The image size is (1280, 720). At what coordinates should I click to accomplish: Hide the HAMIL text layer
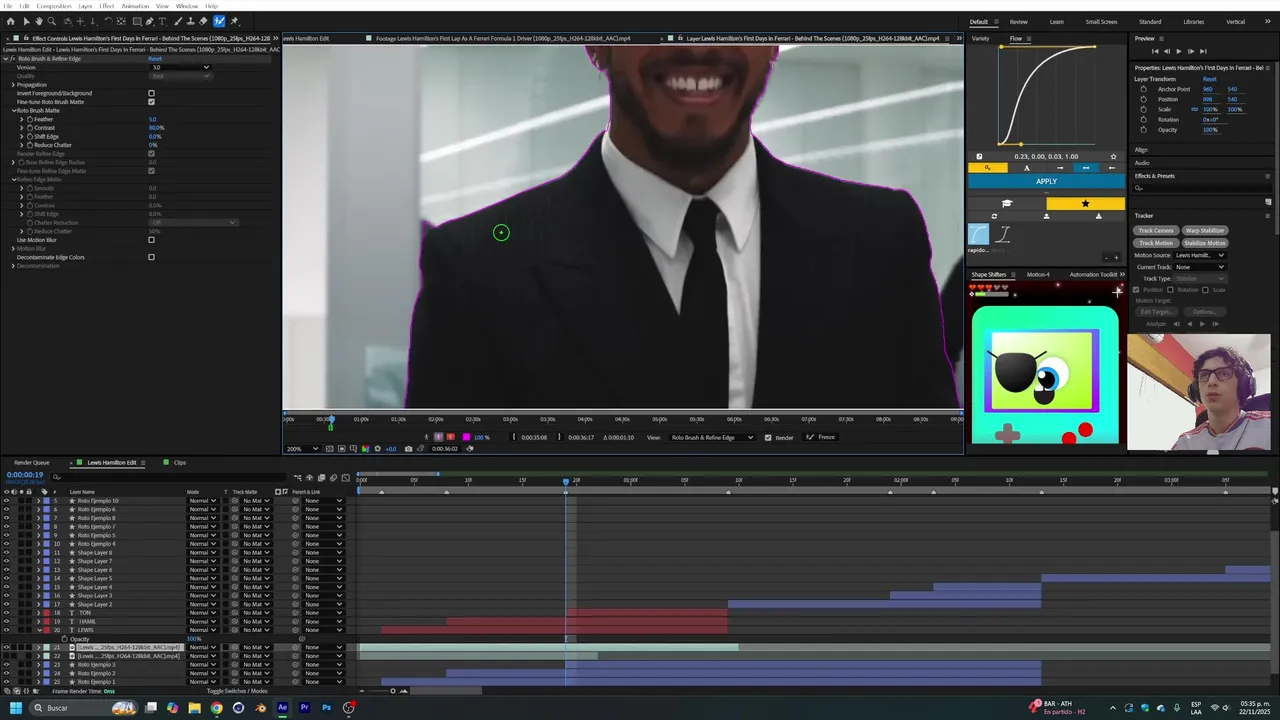tap(6, 622)
